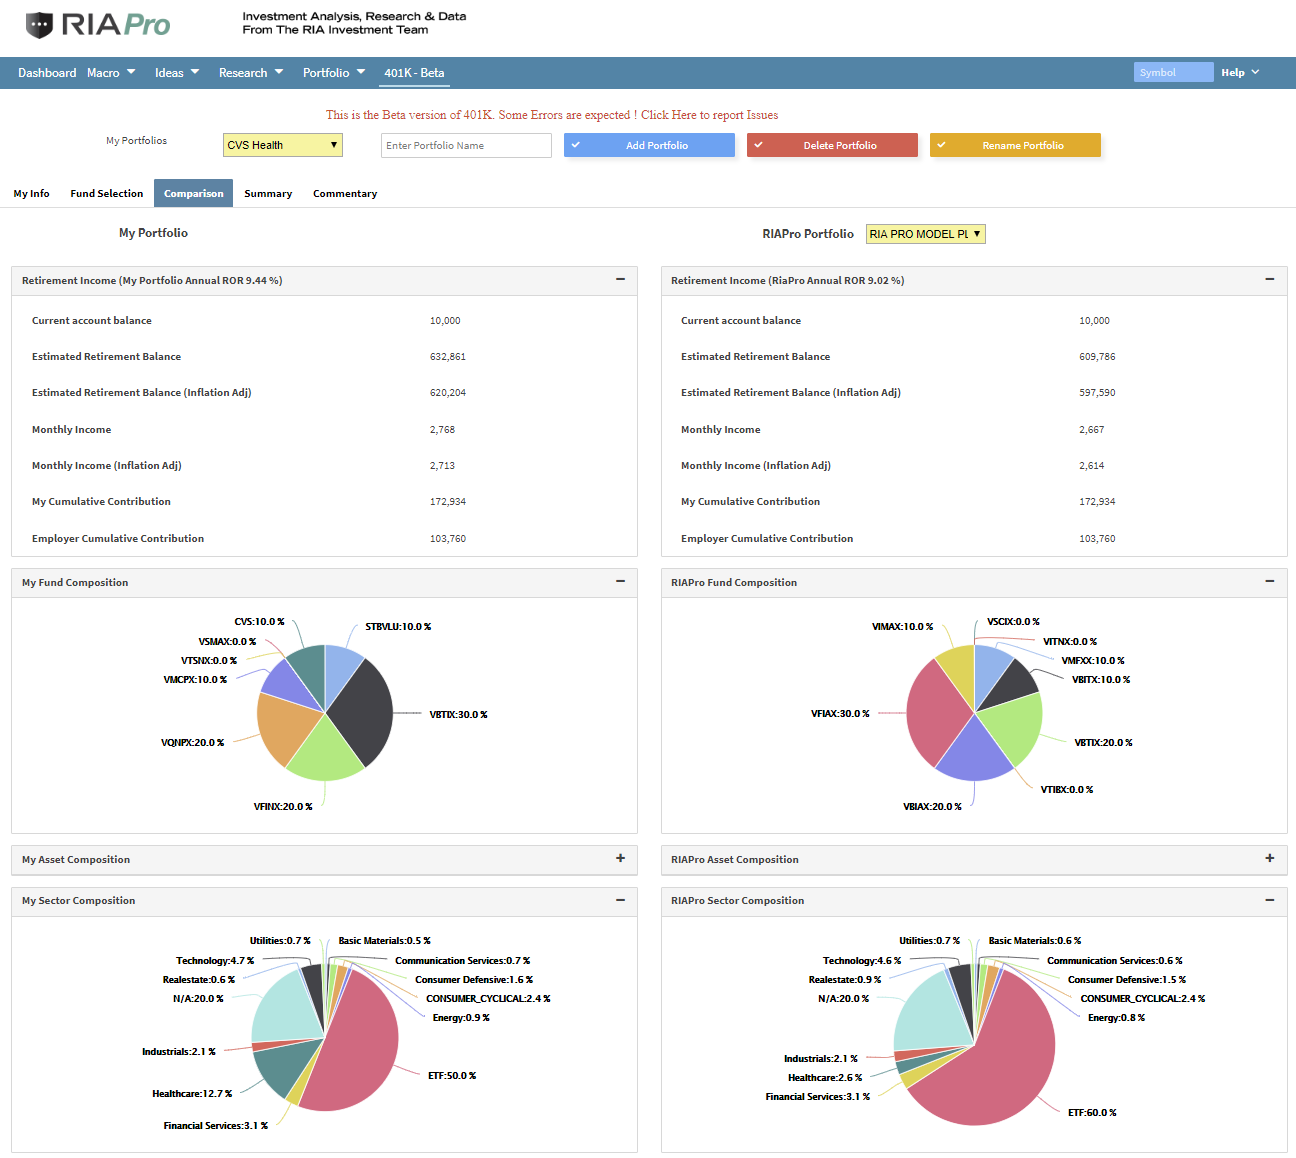Collapse RIAPro Sector Composition panel
The width and height of the screenshot is (1296, 1158).
[x=1269, y=900]
